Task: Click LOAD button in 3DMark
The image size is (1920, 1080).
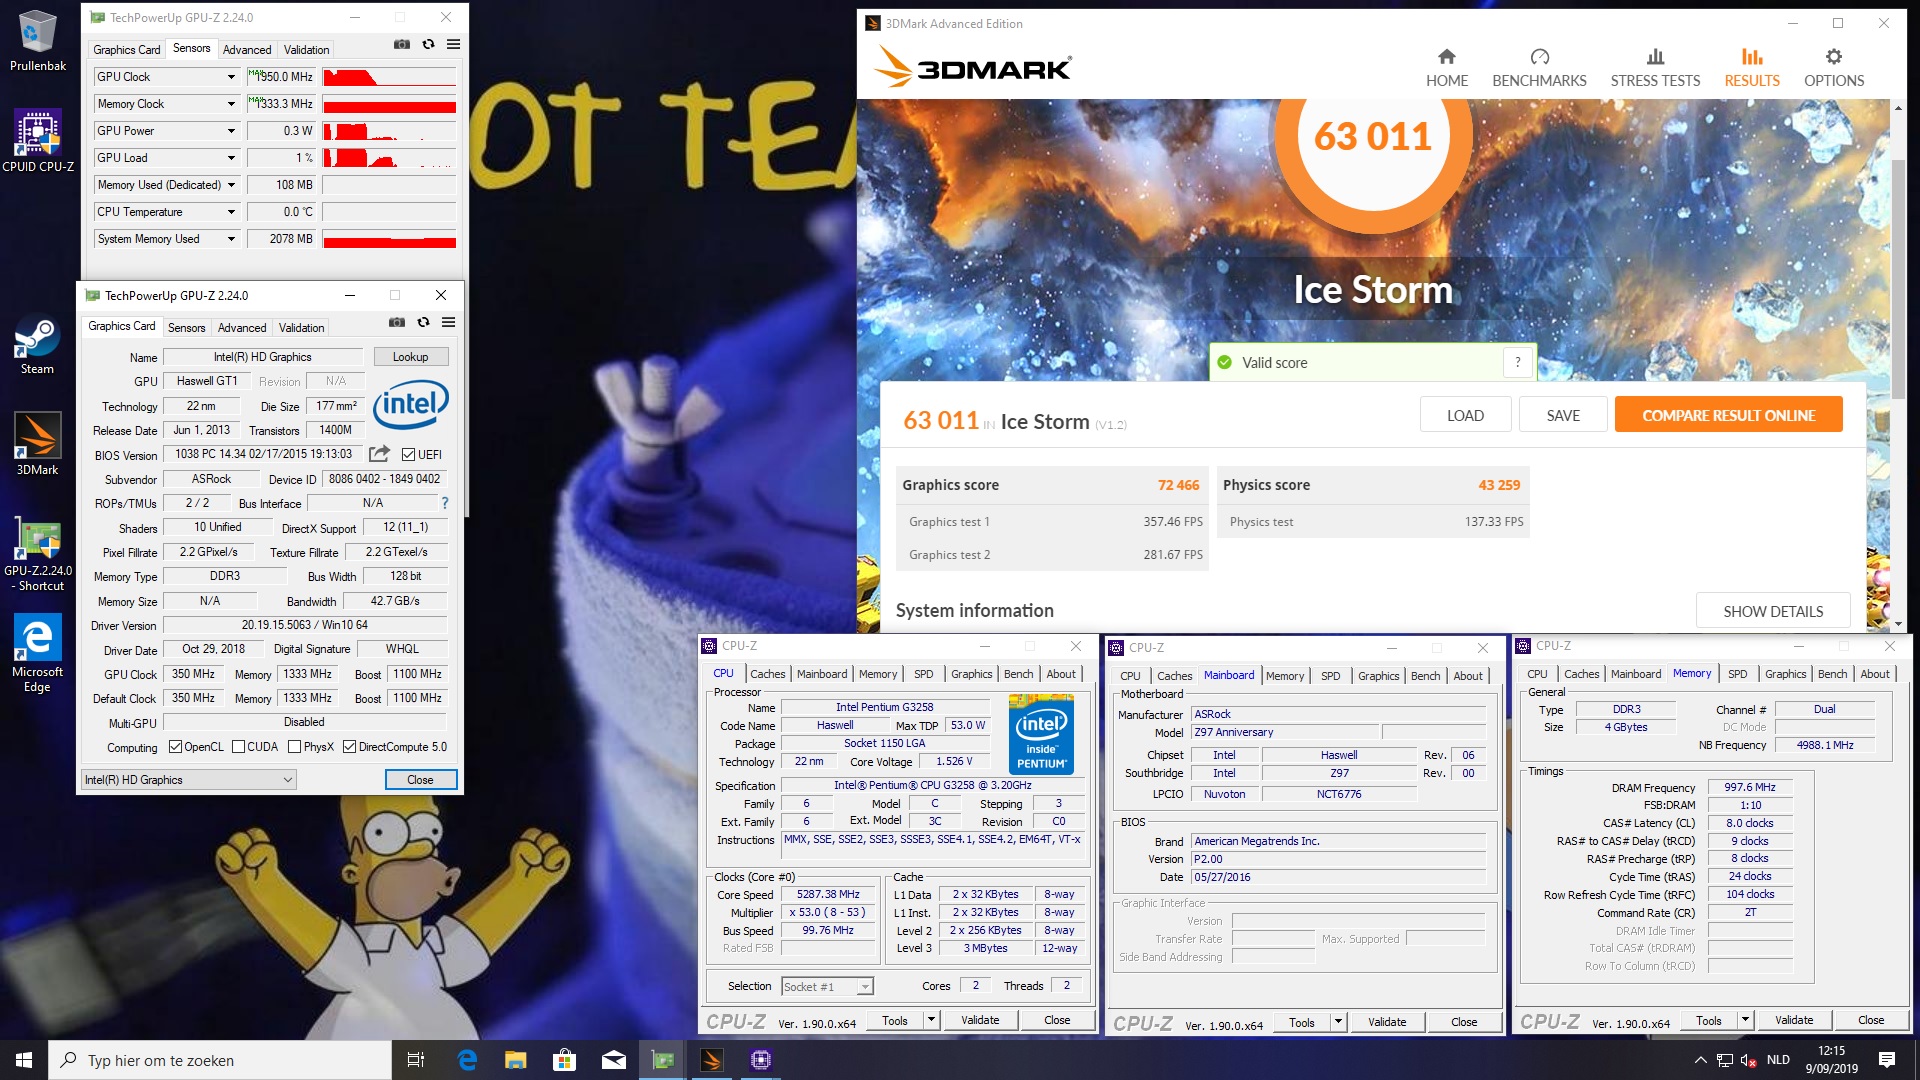Action: (x=1465, y=415)
